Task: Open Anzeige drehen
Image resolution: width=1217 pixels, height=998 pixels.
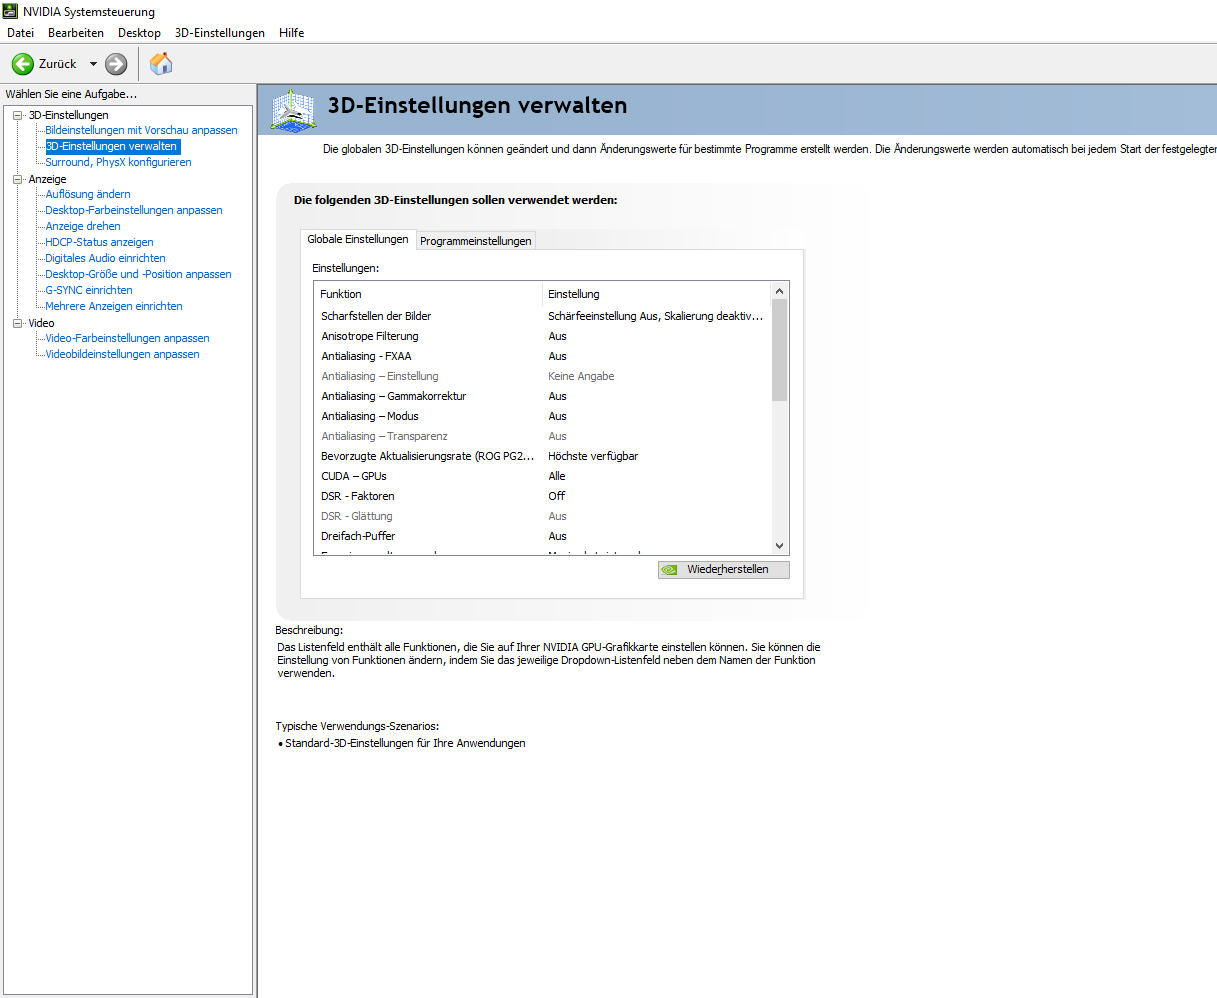Action: click(x=83, y=226)
